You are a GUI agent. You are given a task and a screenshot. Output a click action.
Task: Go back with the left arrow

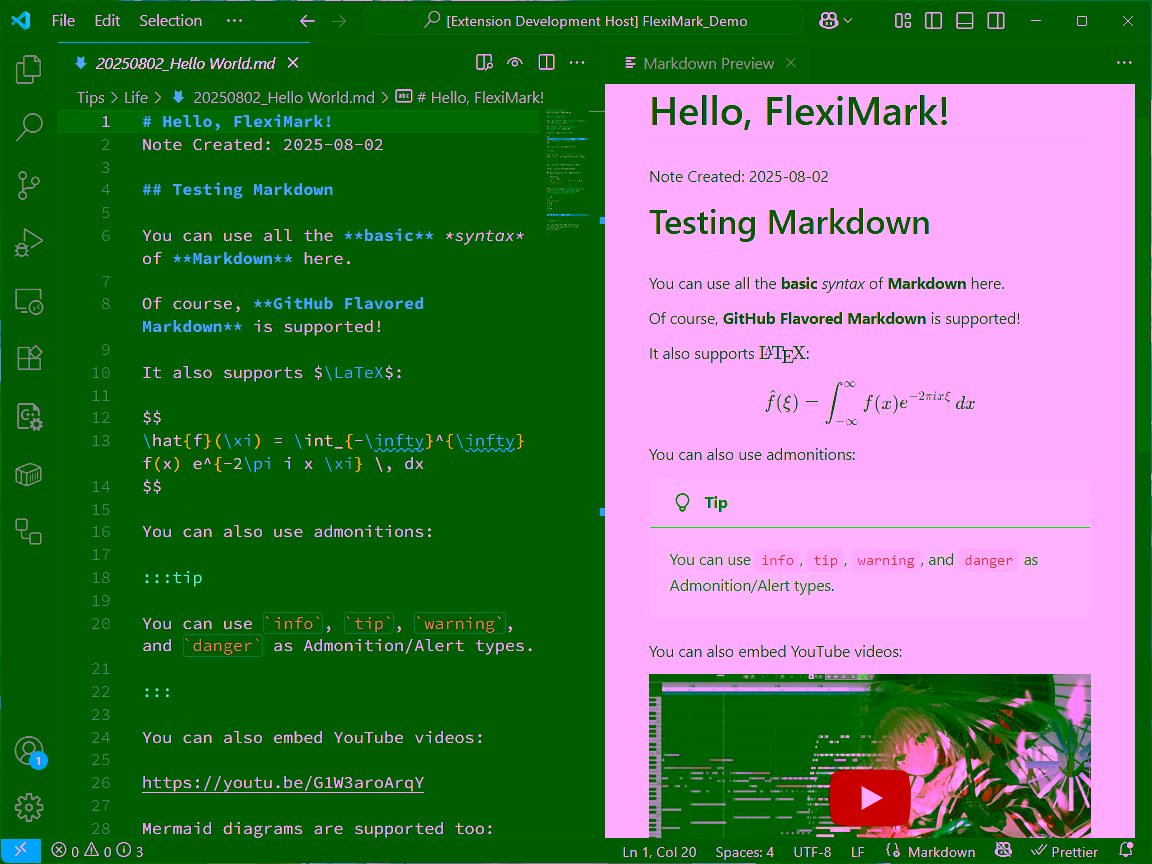[x=307, y=21]
